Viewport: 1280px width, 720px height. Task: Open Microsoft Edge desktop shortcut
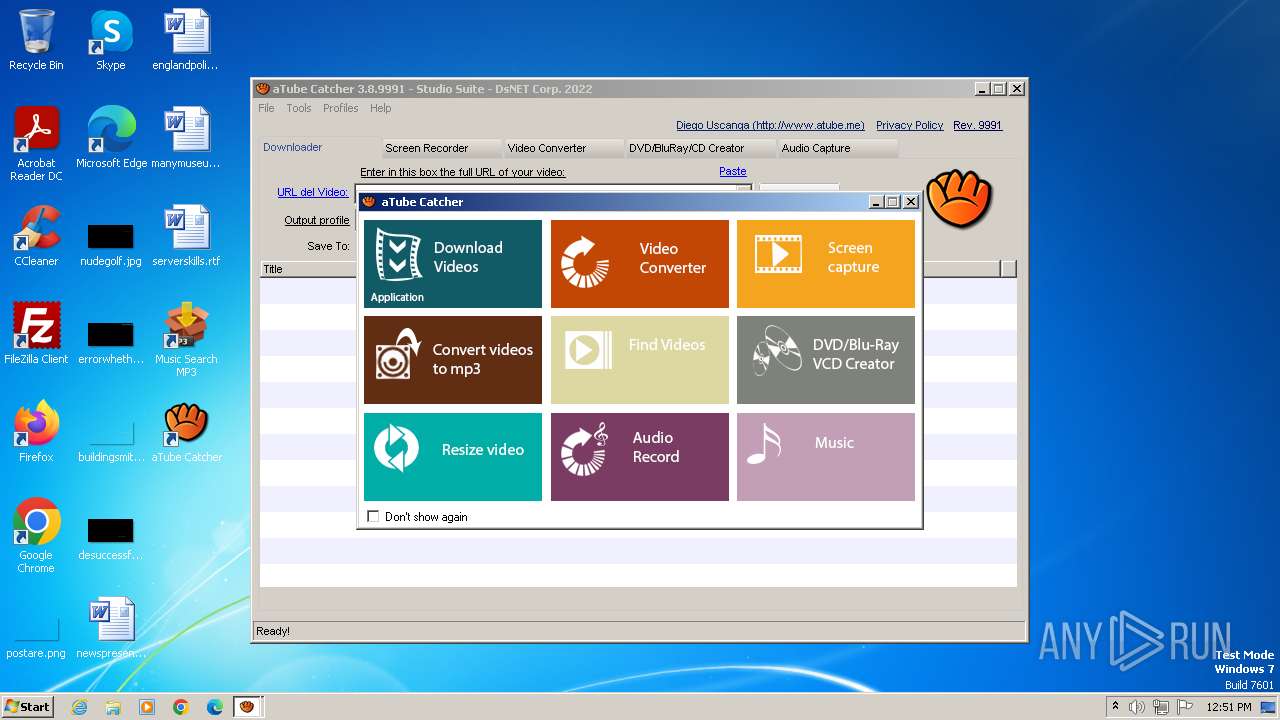tap(111, 138)
